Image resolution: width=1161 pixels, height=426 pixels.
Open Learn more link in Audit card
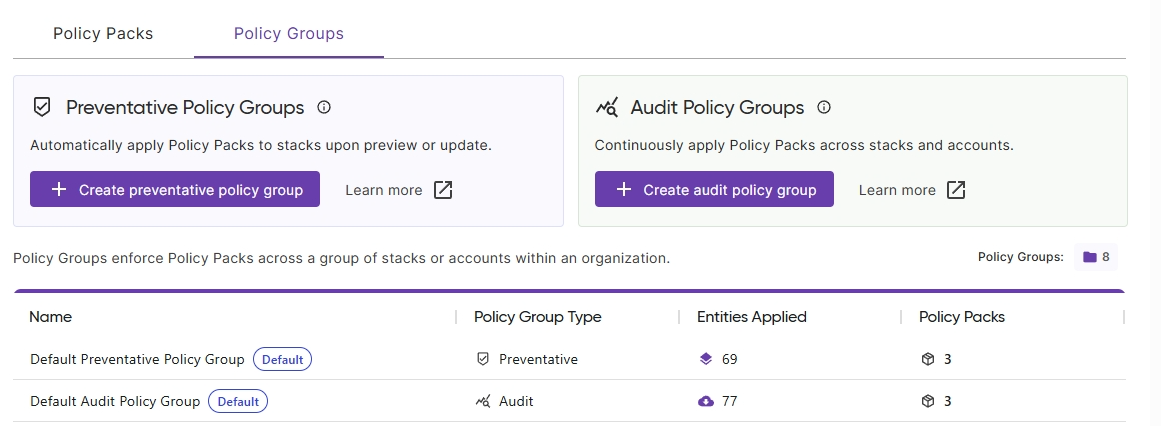click(x=897, y=190)
